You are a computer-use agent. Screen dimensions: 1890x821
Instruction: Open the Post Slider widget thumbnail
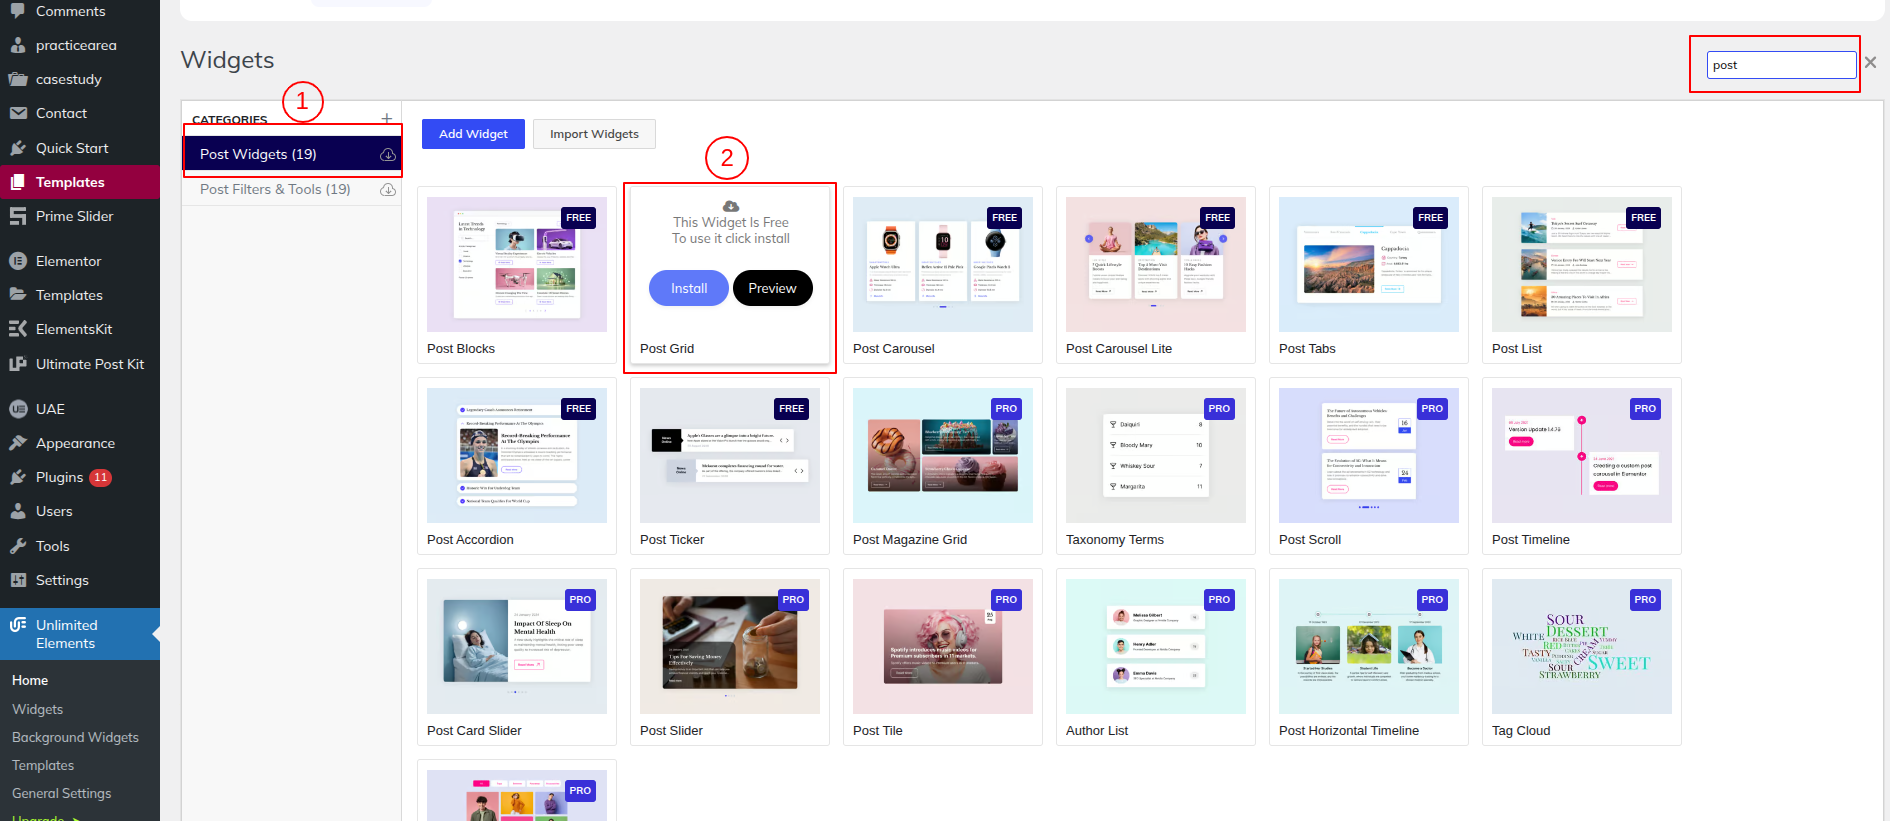(730, 646)
